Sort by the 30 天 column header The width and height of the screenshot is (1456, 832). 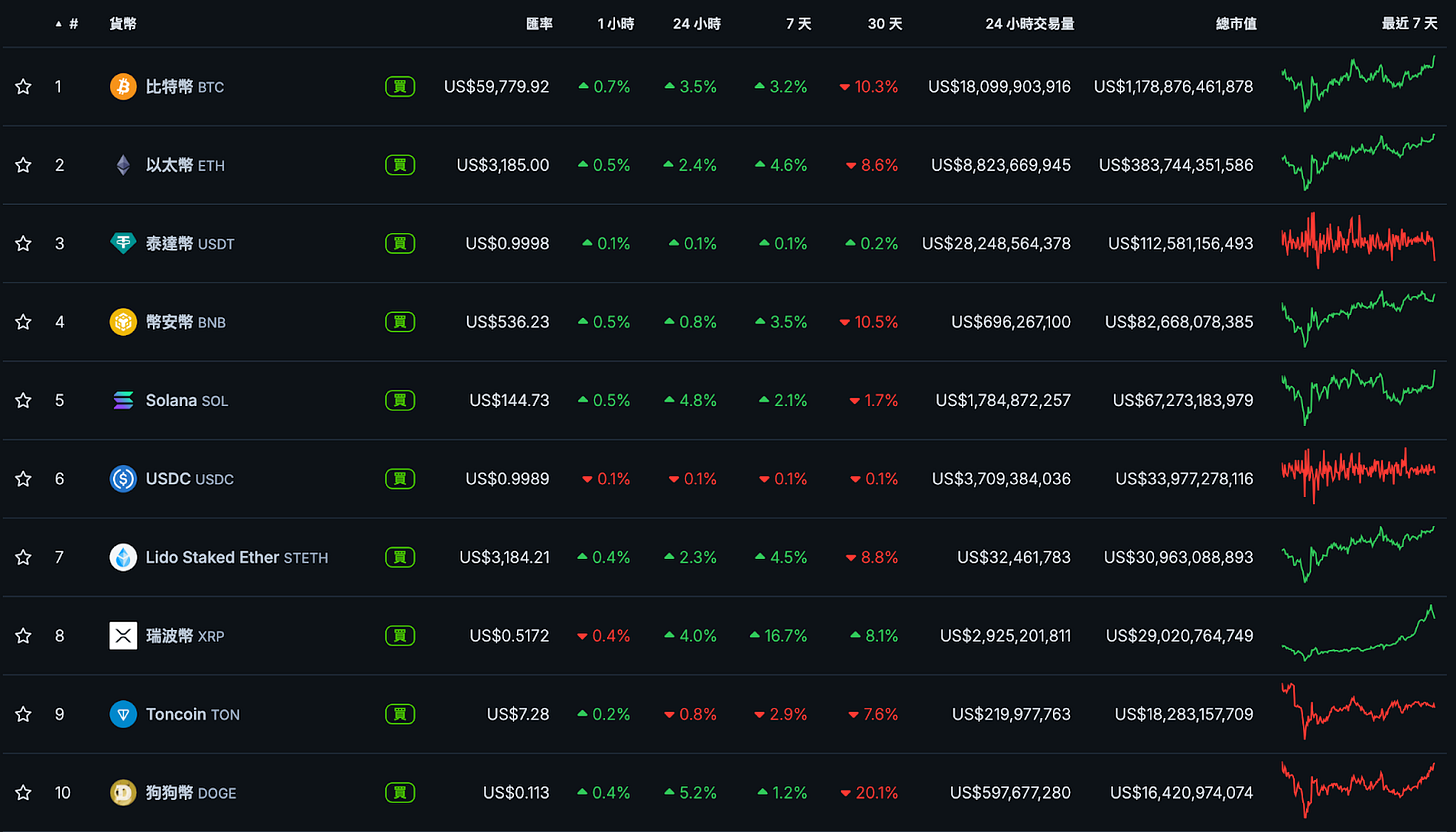[884, 23]
